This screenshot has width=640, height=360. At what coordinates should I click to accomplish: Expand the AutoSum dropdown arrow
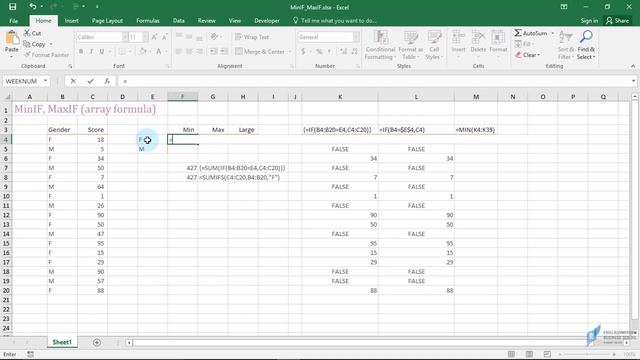coord(553,33)
